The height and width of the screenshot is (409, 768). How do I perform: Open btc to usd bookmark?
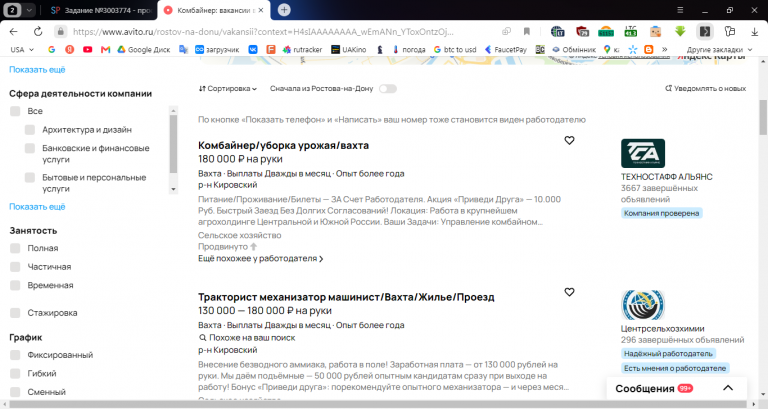[455, 49]
